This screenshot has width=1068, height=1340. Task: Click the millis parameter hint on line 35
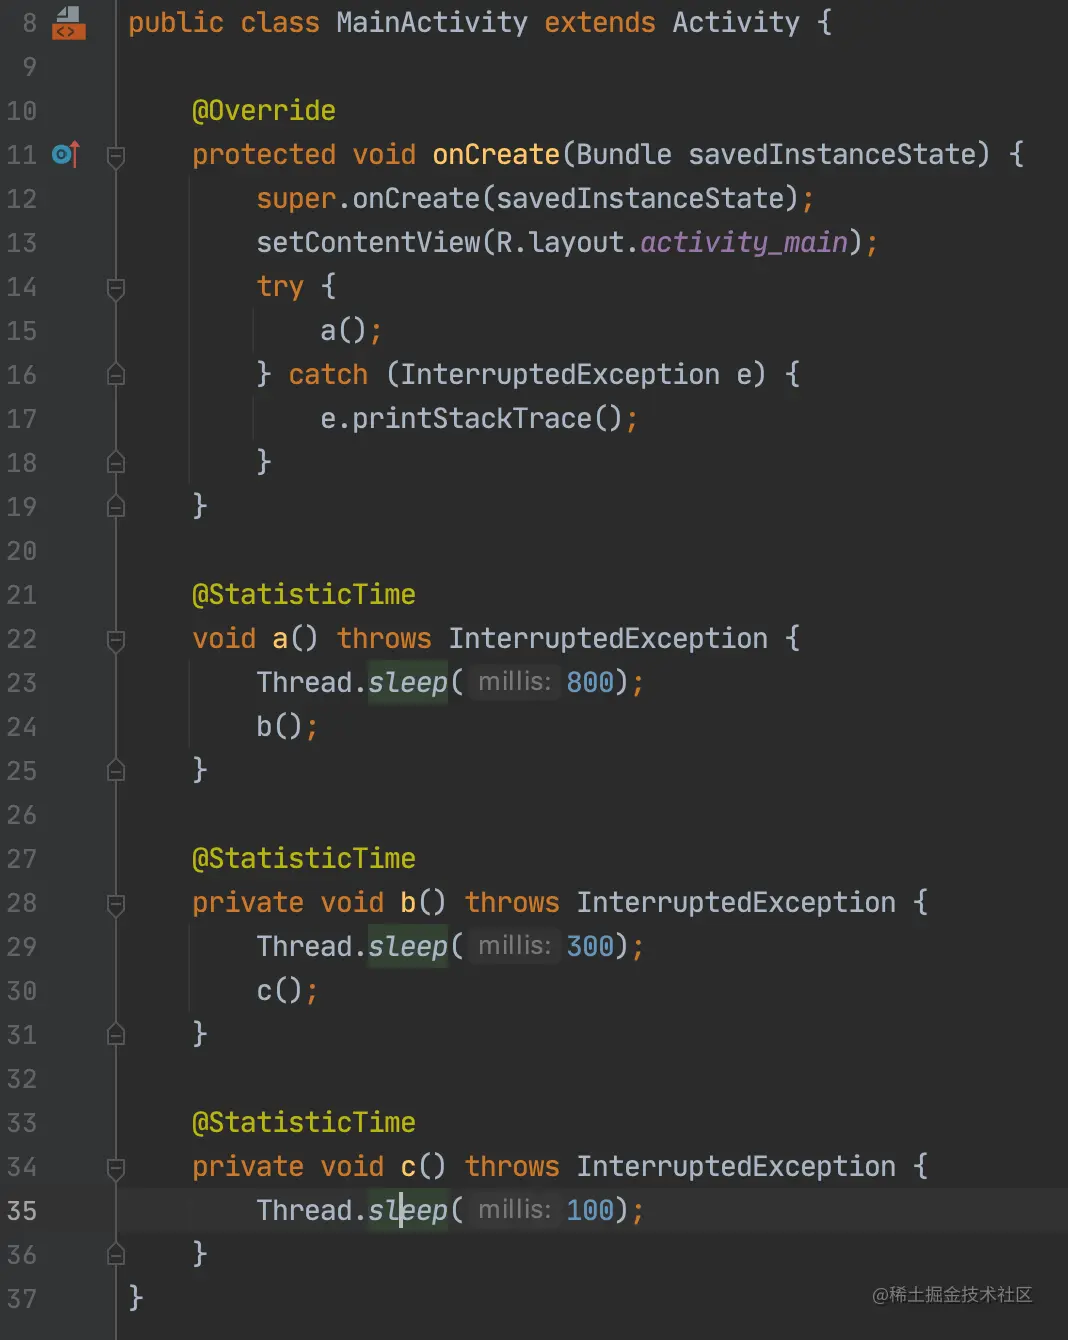click(514, 1210)
